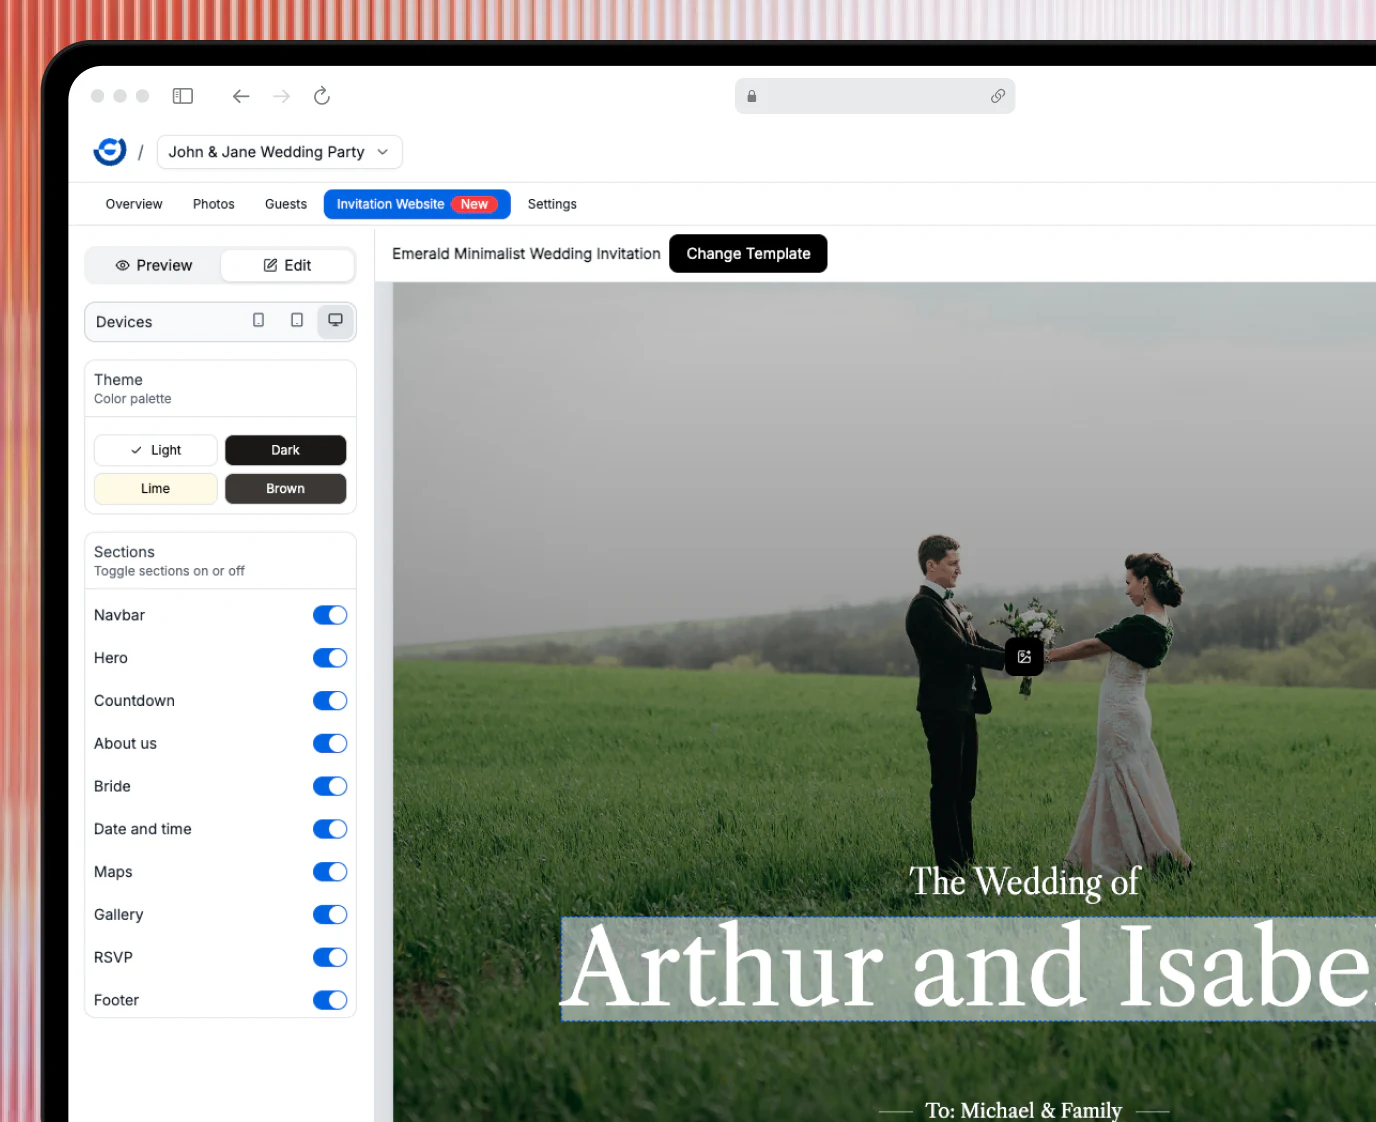This screenshot has width=1376, height=1122.
Task: Click the copy link icon in address bar
Action: tap(998, 96)
